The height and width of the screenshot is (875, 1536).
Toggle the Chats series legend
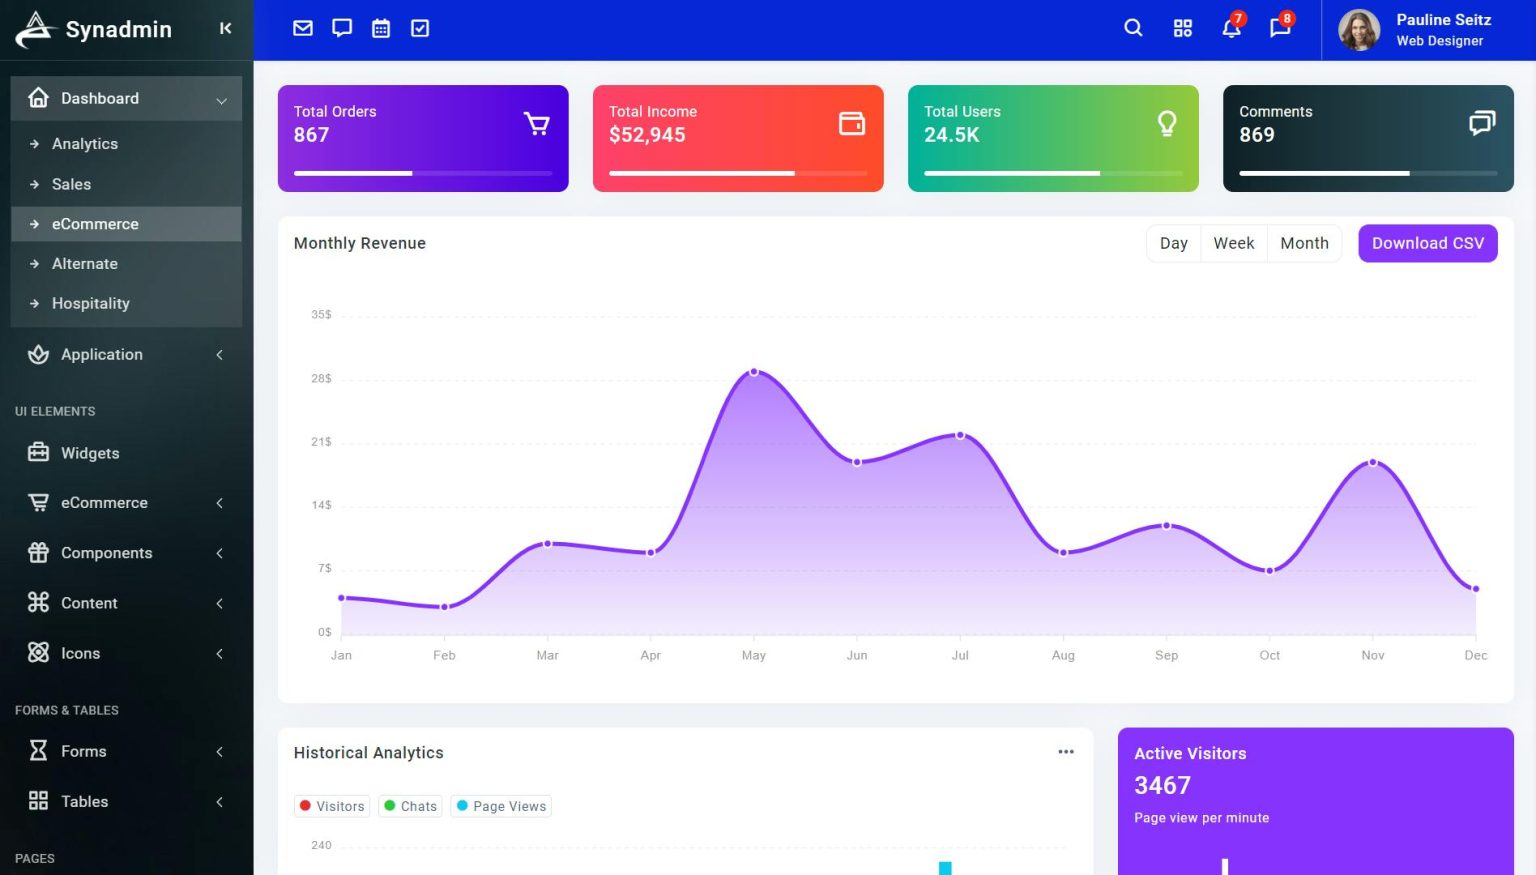tap(410, 805)
